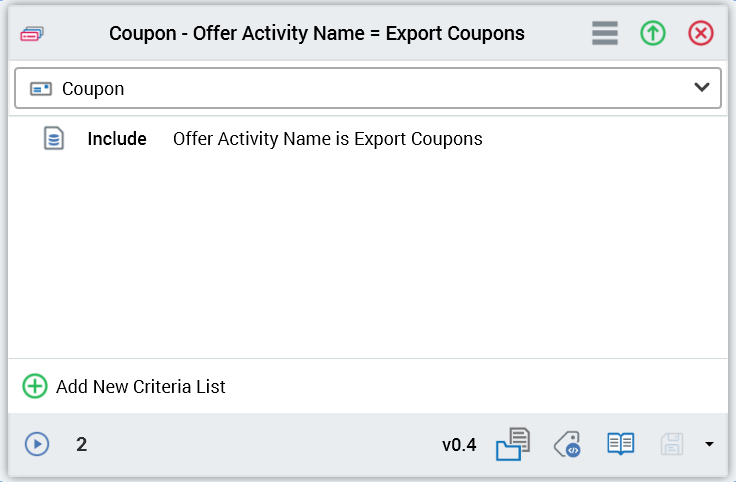Click the tag code icon
The width and height of the screenshot is (736, 482).
(x=567, y=444)
